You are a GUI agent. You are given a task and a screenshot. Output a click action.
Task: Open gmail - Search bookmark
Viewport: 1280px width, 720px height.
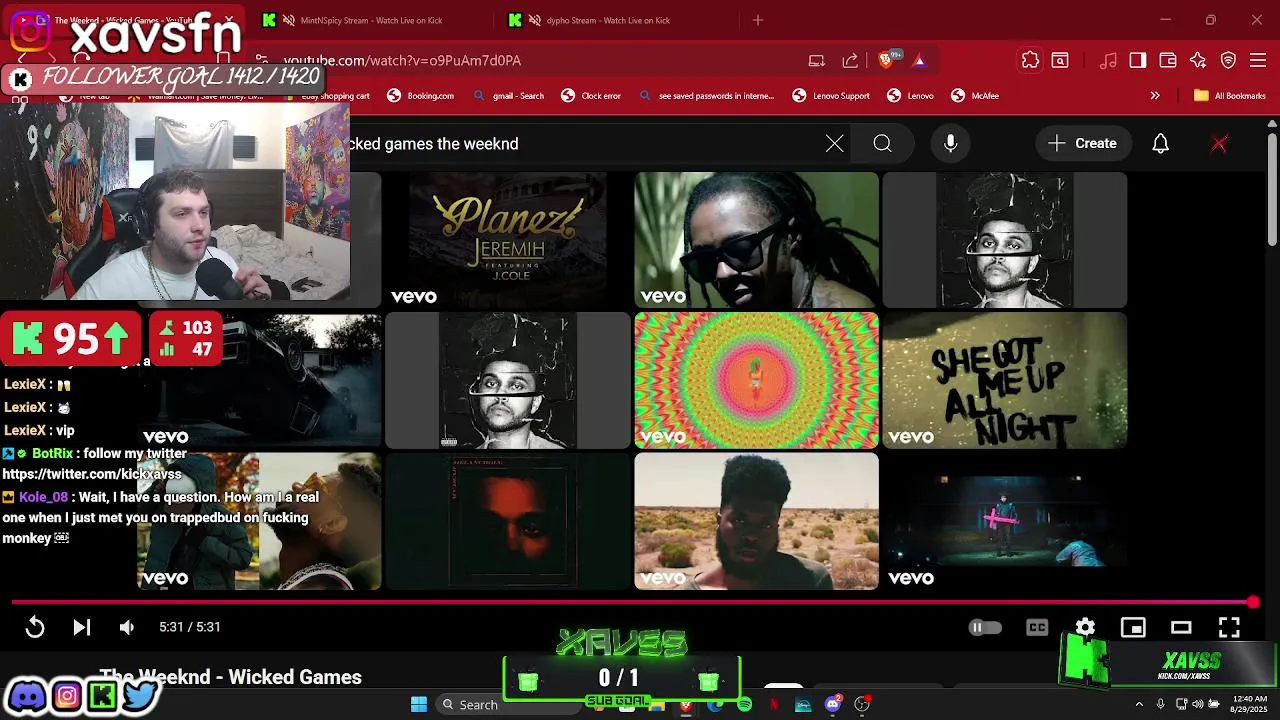coord(508,96)
